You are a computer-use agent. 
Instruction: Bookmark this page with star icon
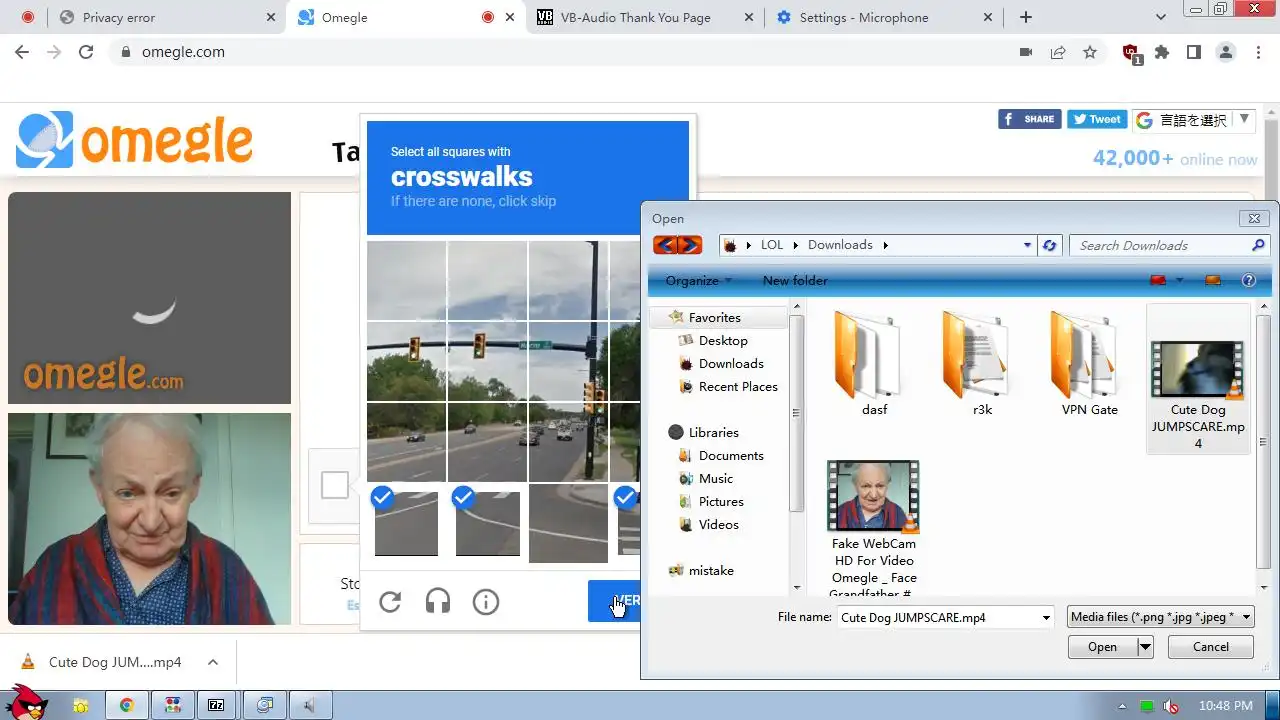(x=1090, y=52)
